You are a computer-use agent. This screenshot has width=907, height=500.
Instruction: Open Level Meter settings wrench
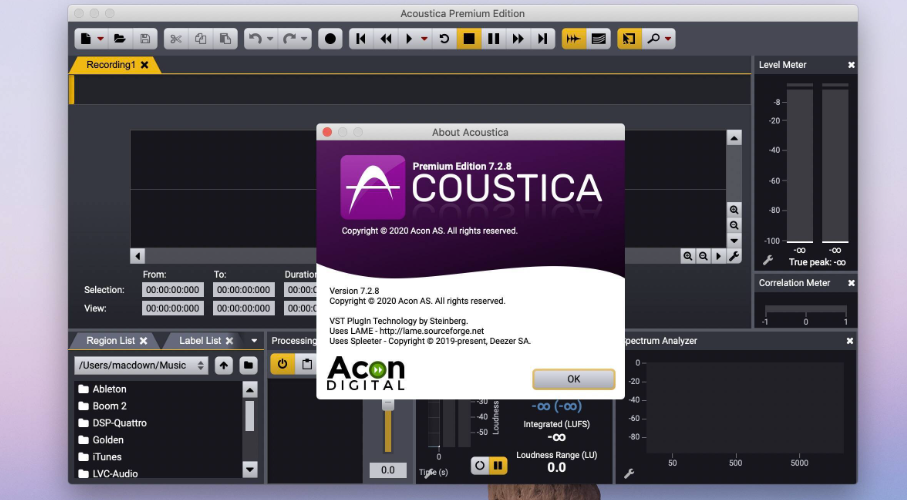click(768, 260)
